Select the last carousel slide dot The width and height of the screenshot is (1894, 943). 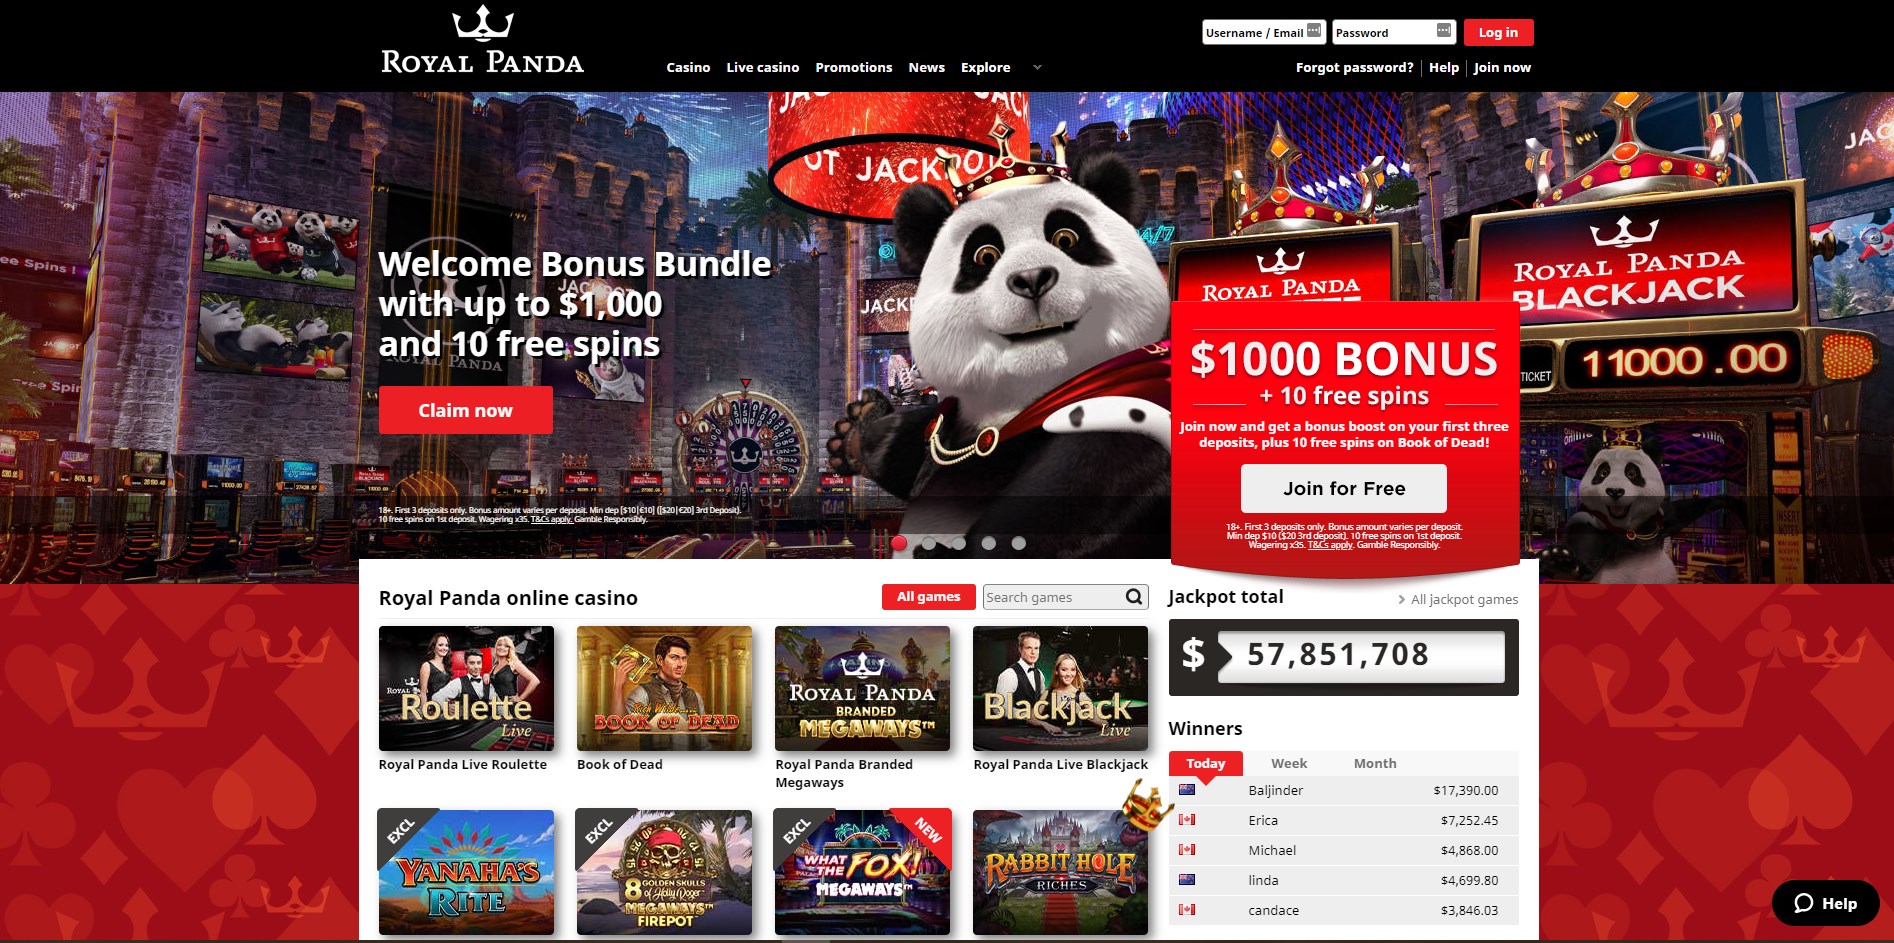click(x=1019, y=543)
